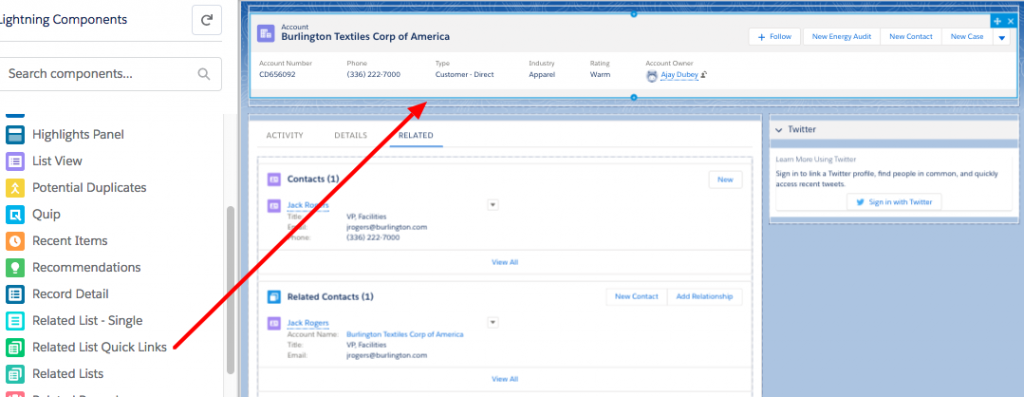Select the Record Detail component icon
The image size is (1024, 397).
15,294
